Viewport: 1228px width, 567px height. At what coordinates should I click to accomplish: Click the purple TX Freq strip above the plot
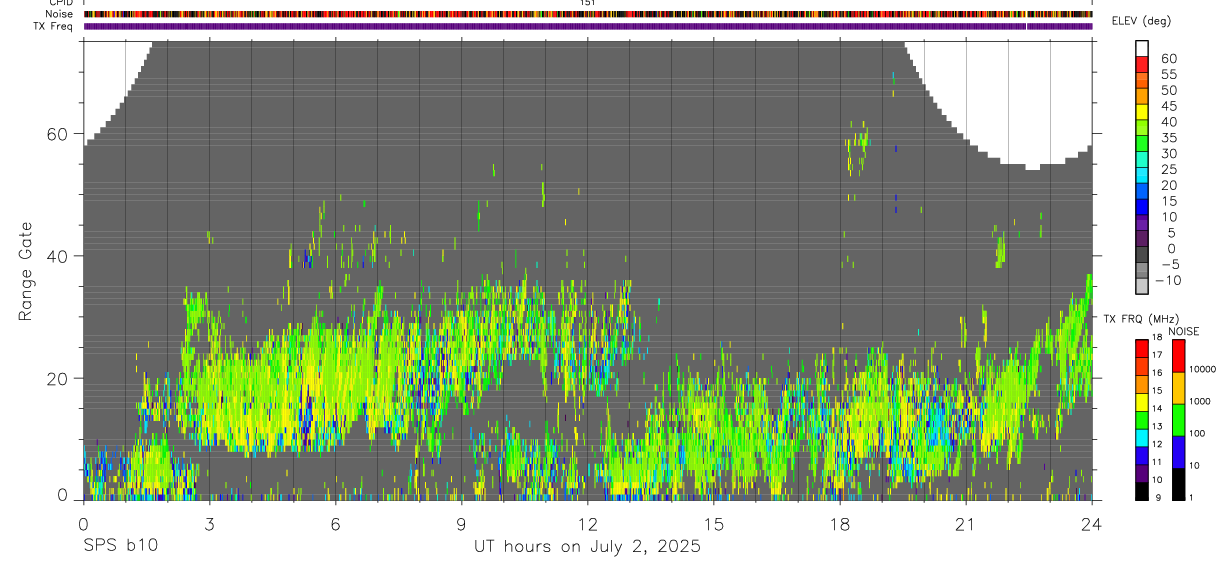point(588,26)
